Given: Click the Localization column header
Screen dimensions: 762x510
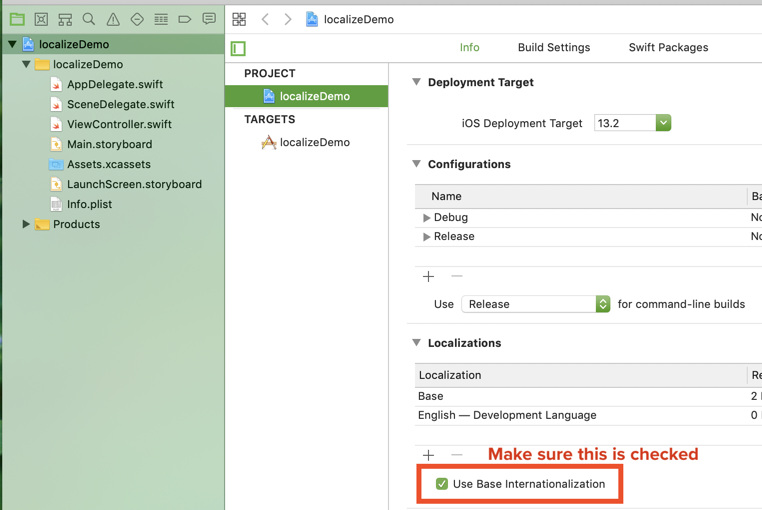Looking at the screenshot, I should pyautogui.click(x=581, y=375).
